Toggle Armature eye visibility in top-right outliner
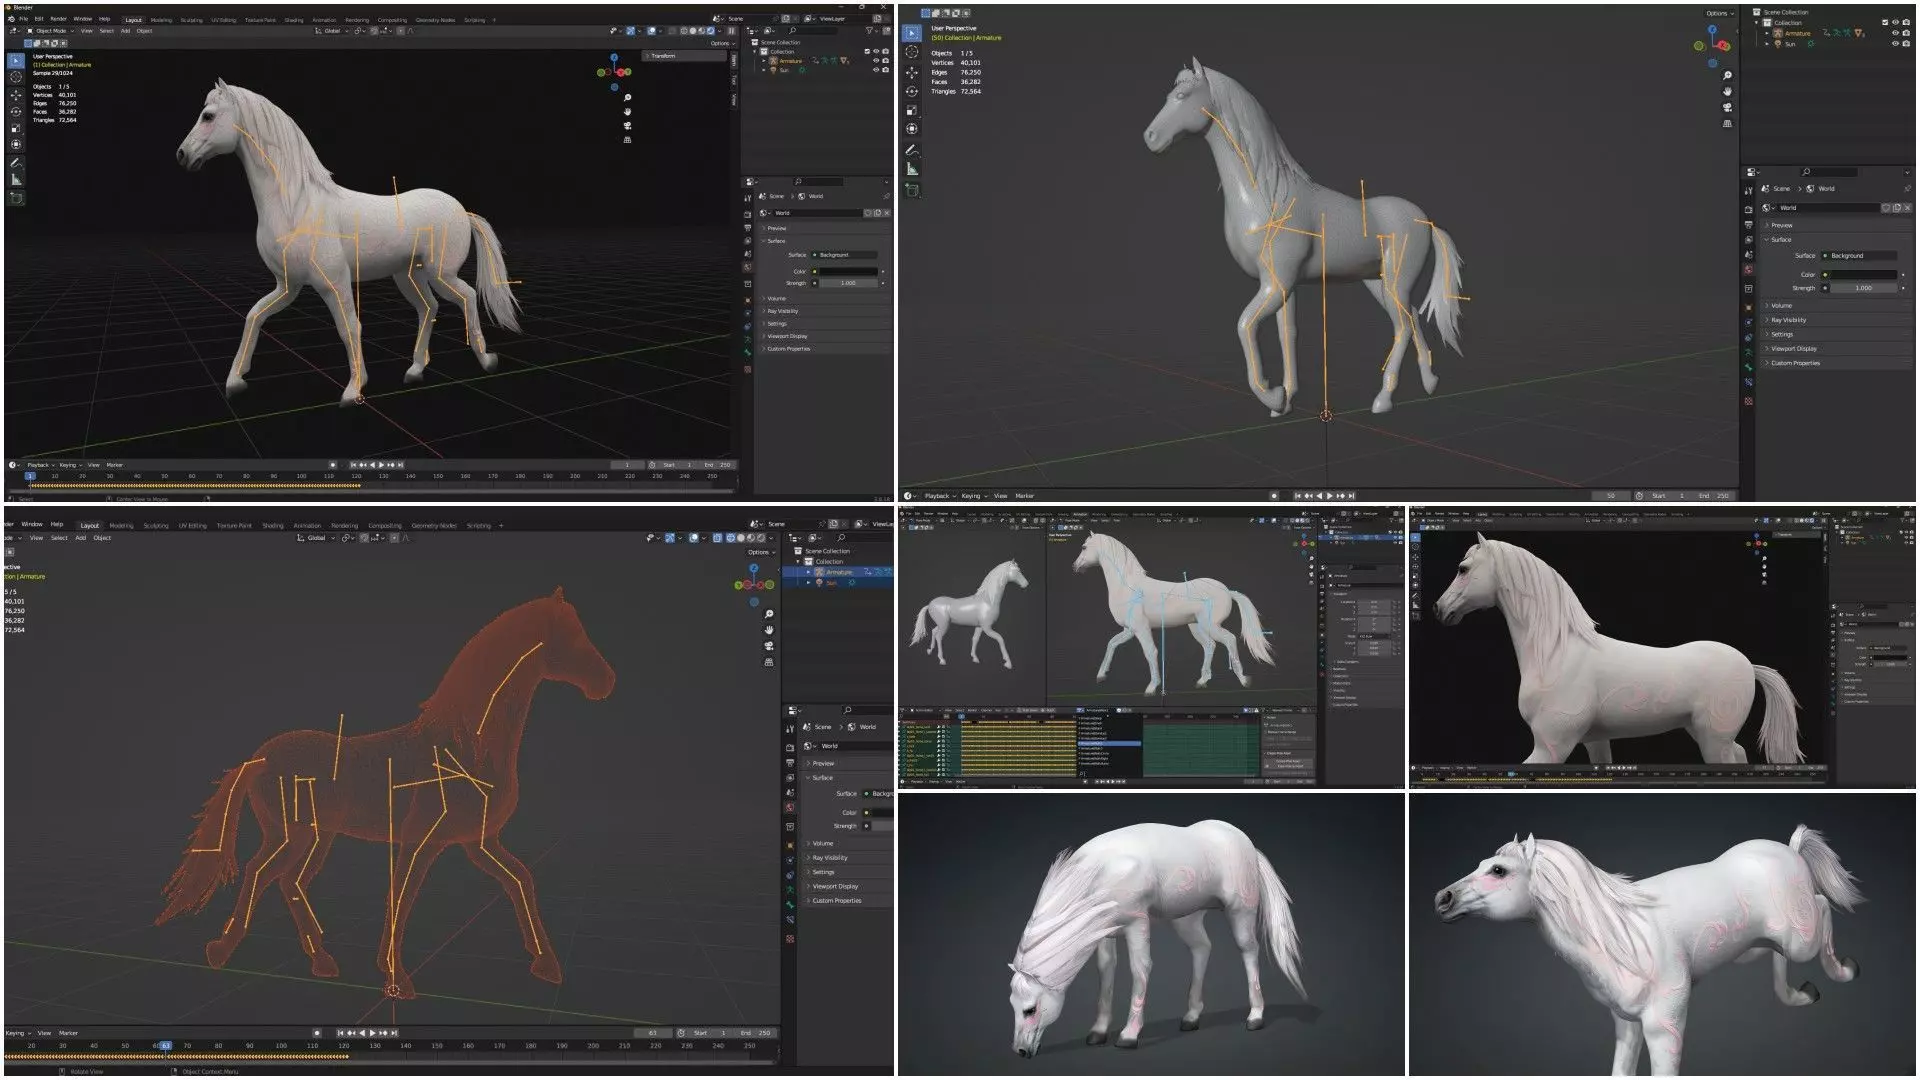The width and height of the screenshot is (1920, 1080). [1894, 33]
